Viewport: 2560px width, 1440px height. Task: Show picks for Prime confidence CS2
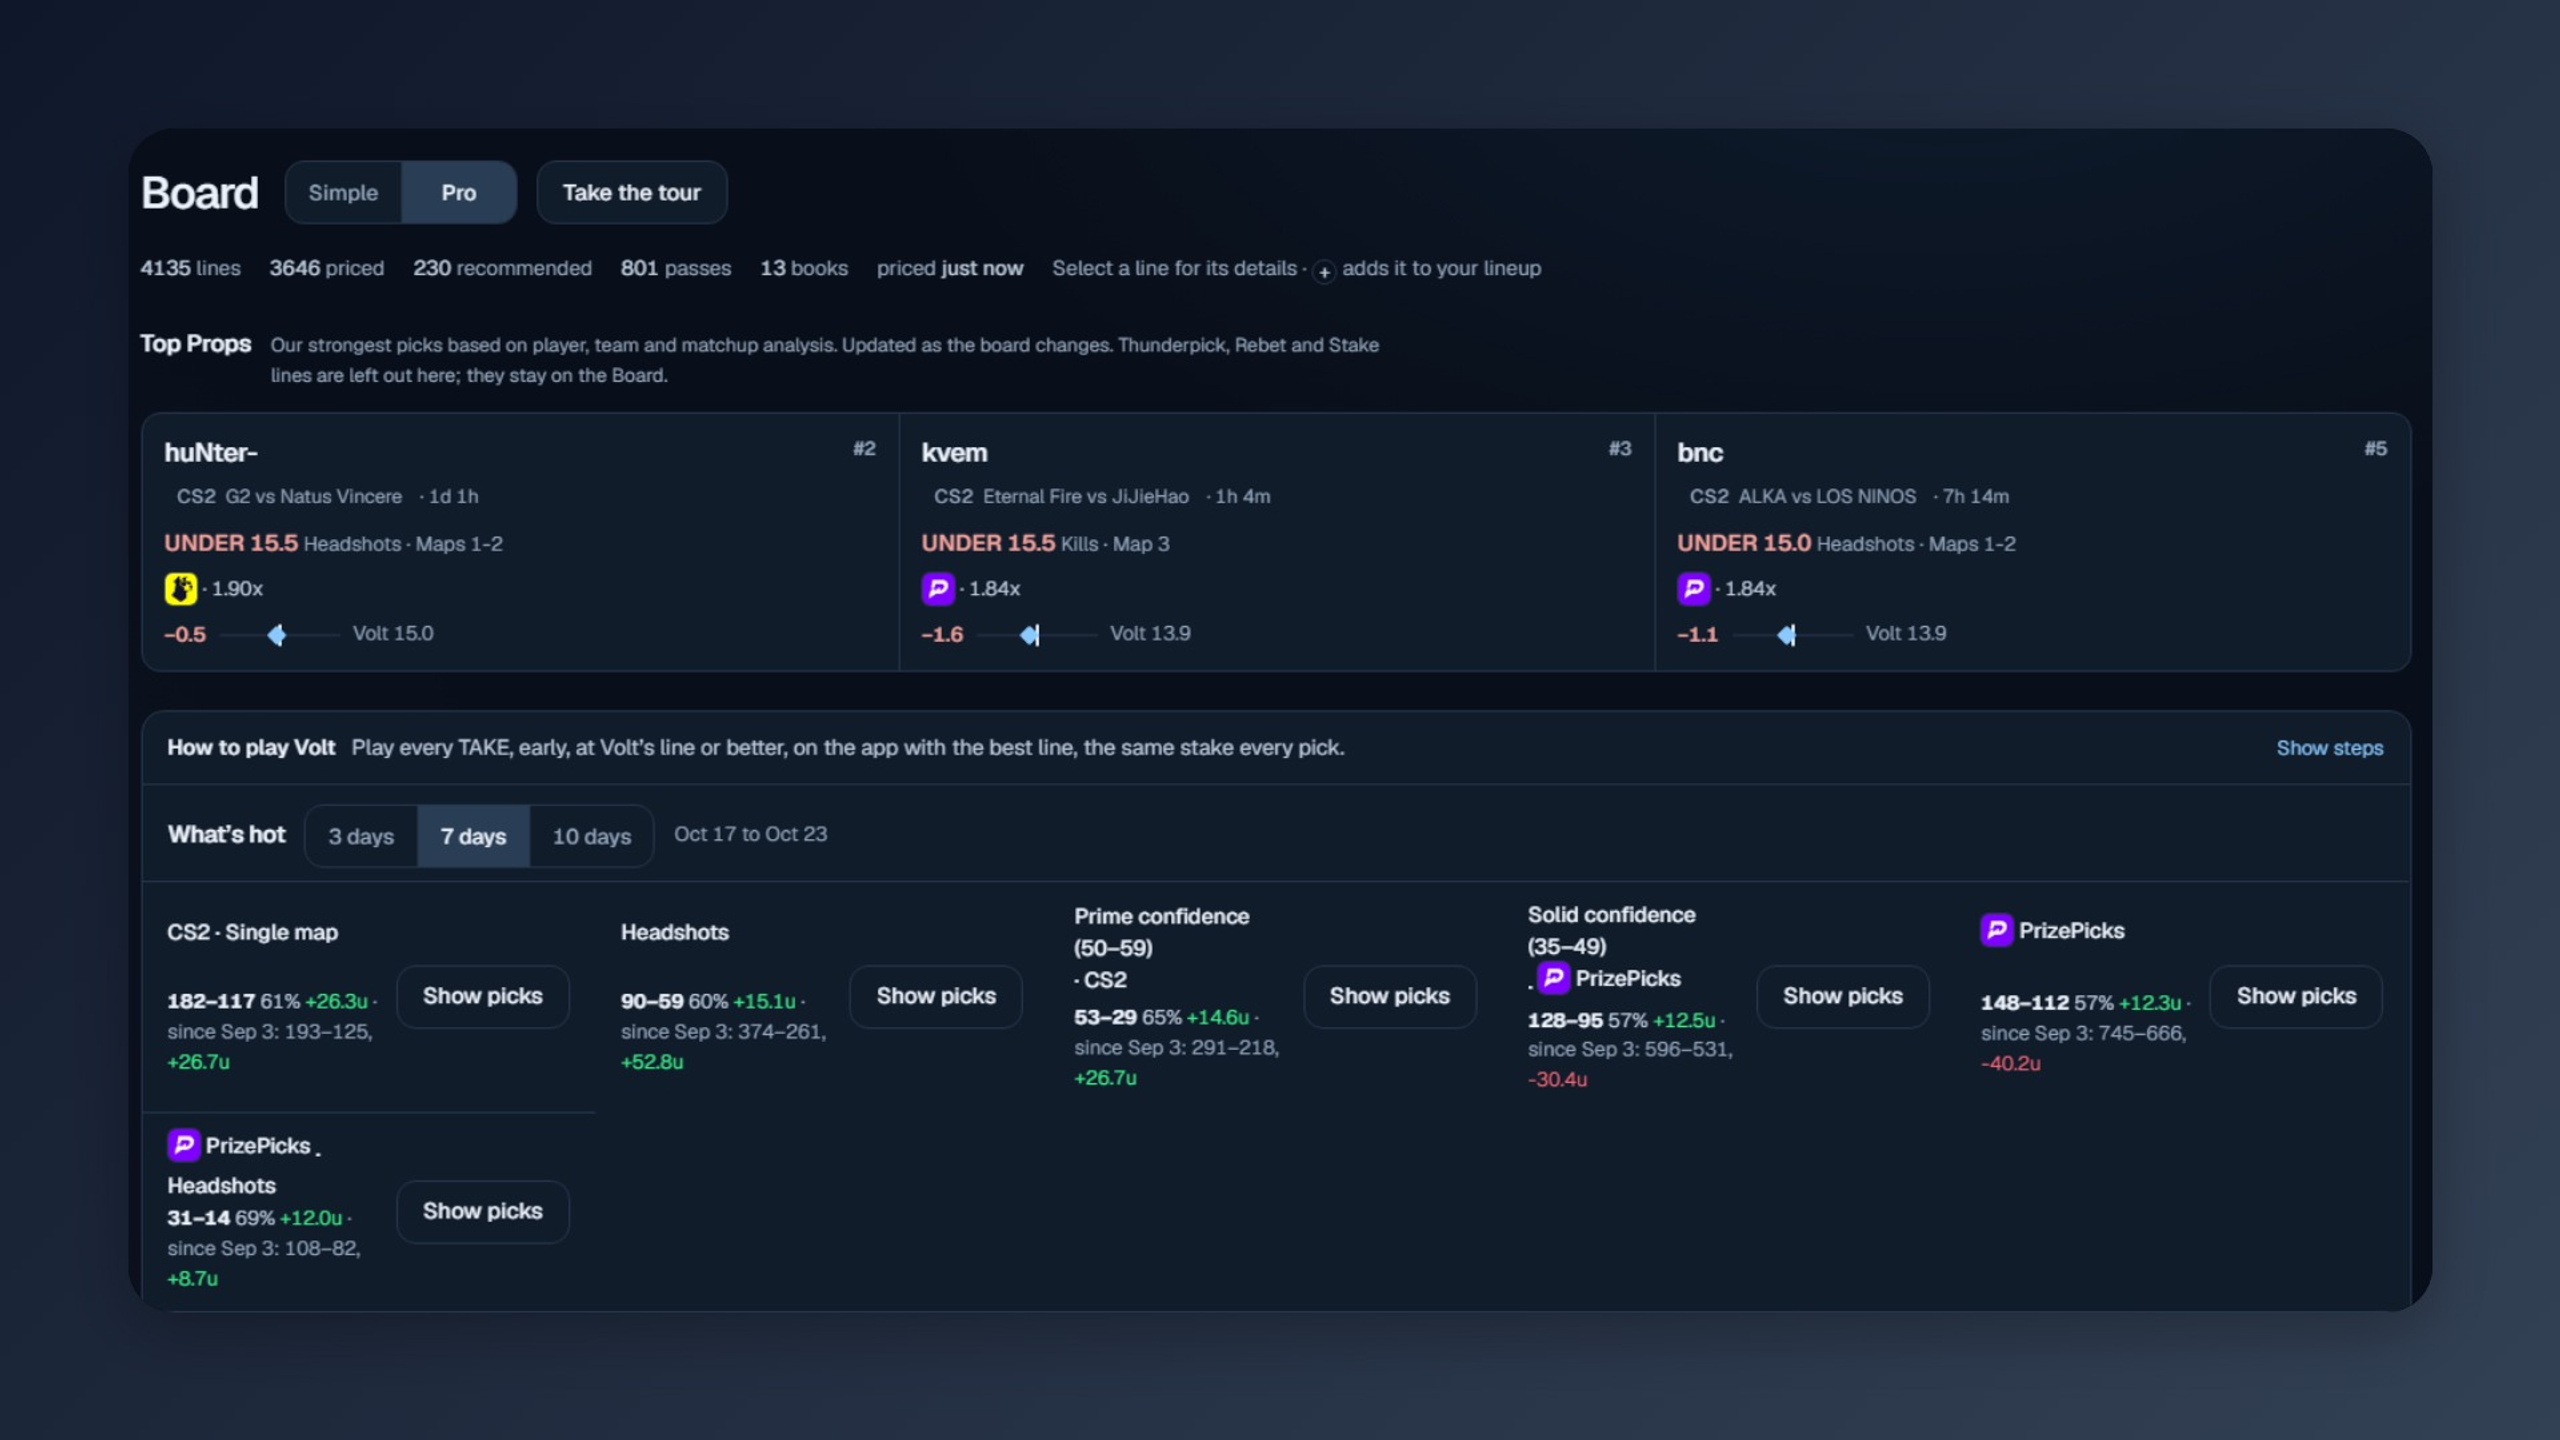pyautogui.click(x=1390, y=996)
